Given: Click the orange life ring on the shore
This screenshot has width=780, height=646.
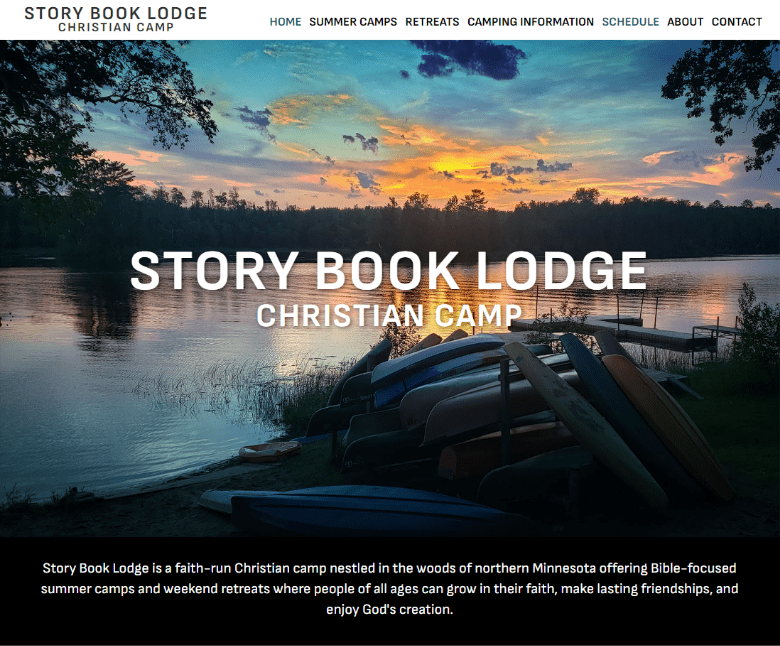Looking at the screenshot, I should (270, 451).
